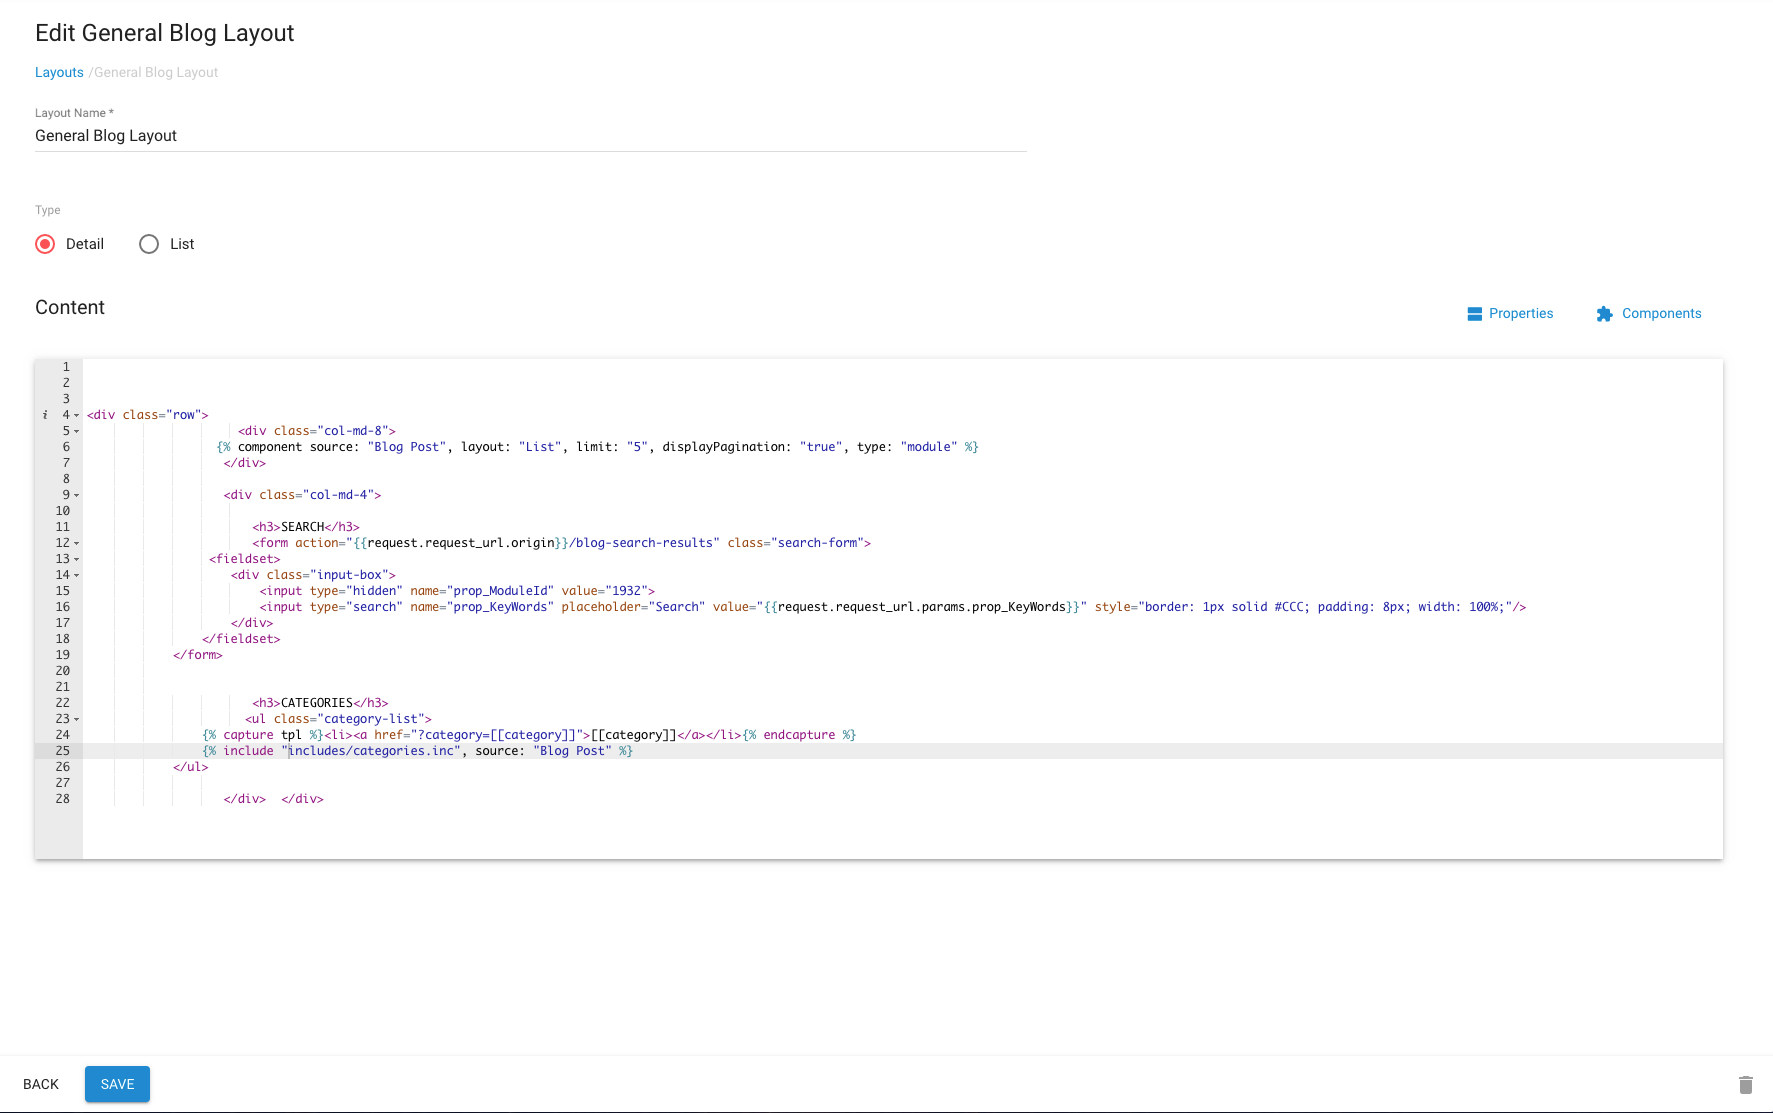Click the Properties panel icon

click(1474, 314)
